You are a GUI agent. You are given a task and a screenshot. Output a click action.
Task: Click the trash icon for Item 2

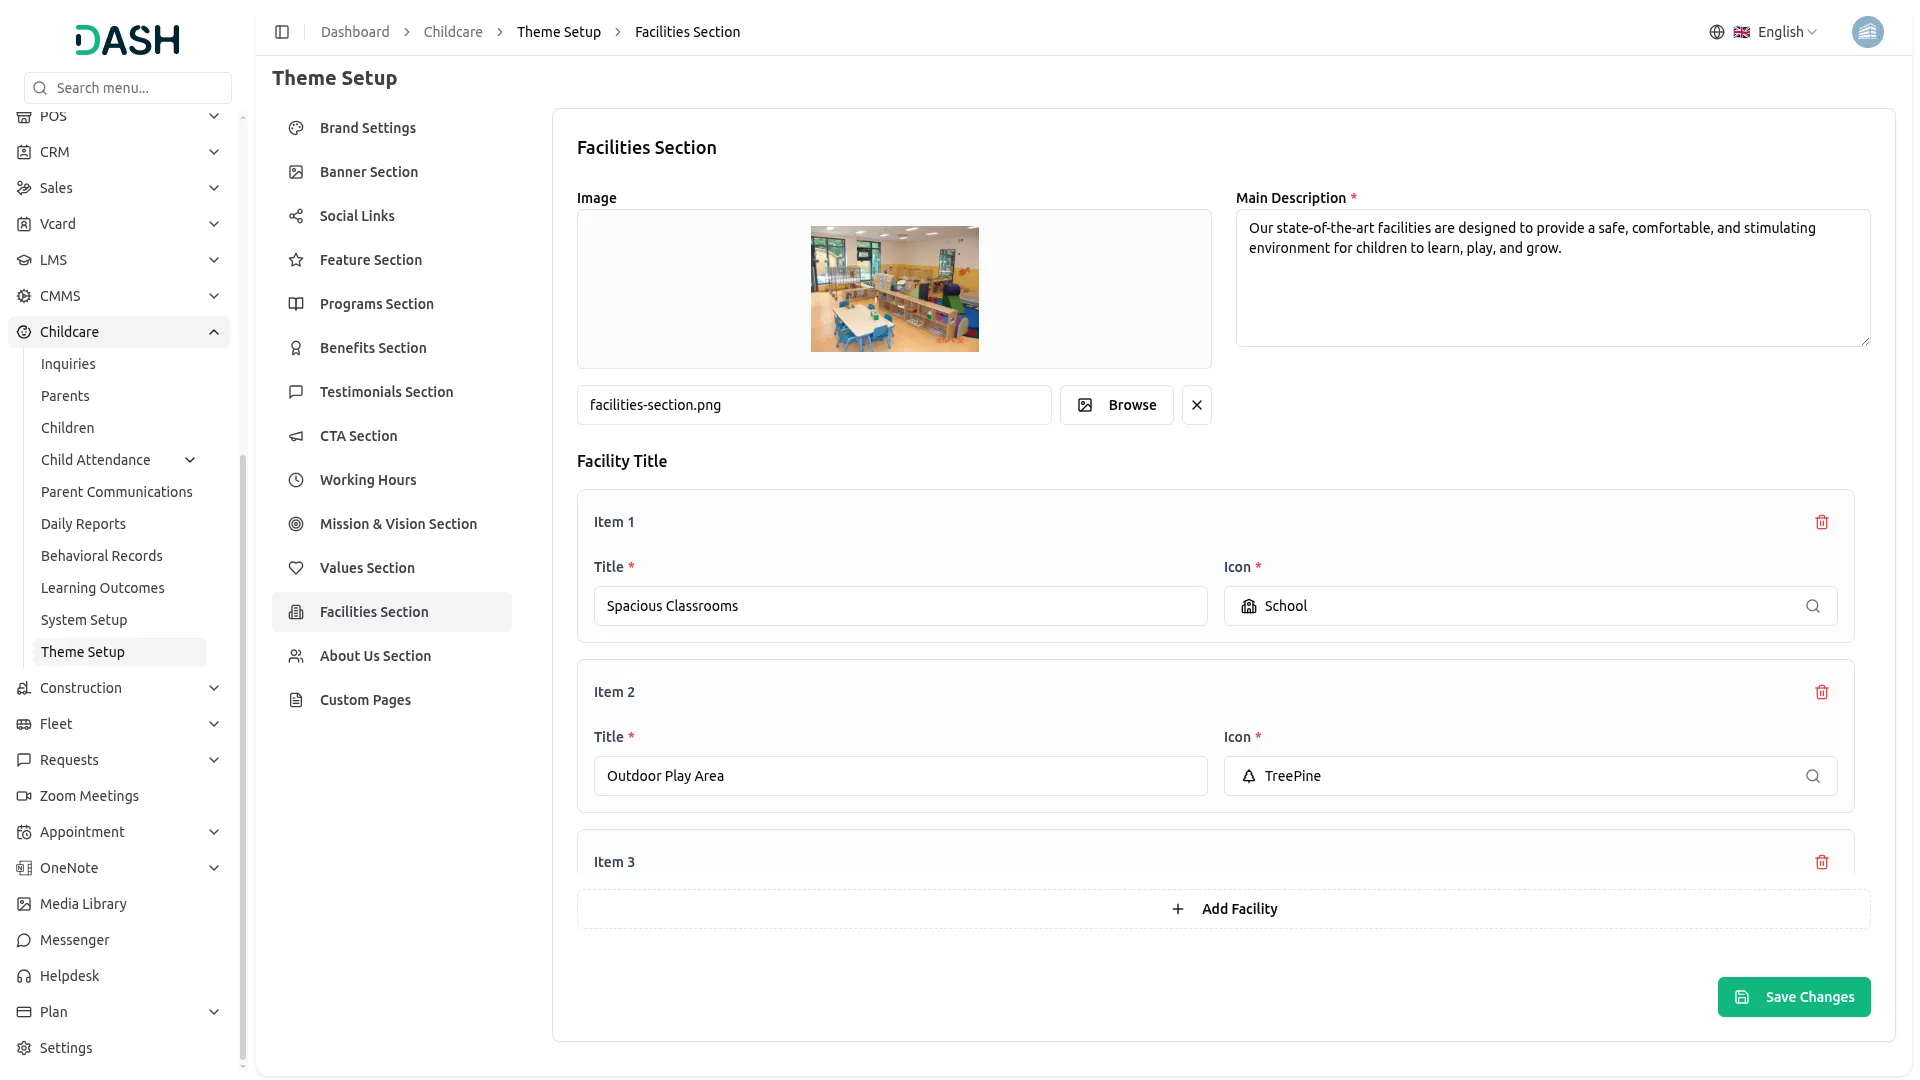pyautogui.click(x=1821, y=692)
